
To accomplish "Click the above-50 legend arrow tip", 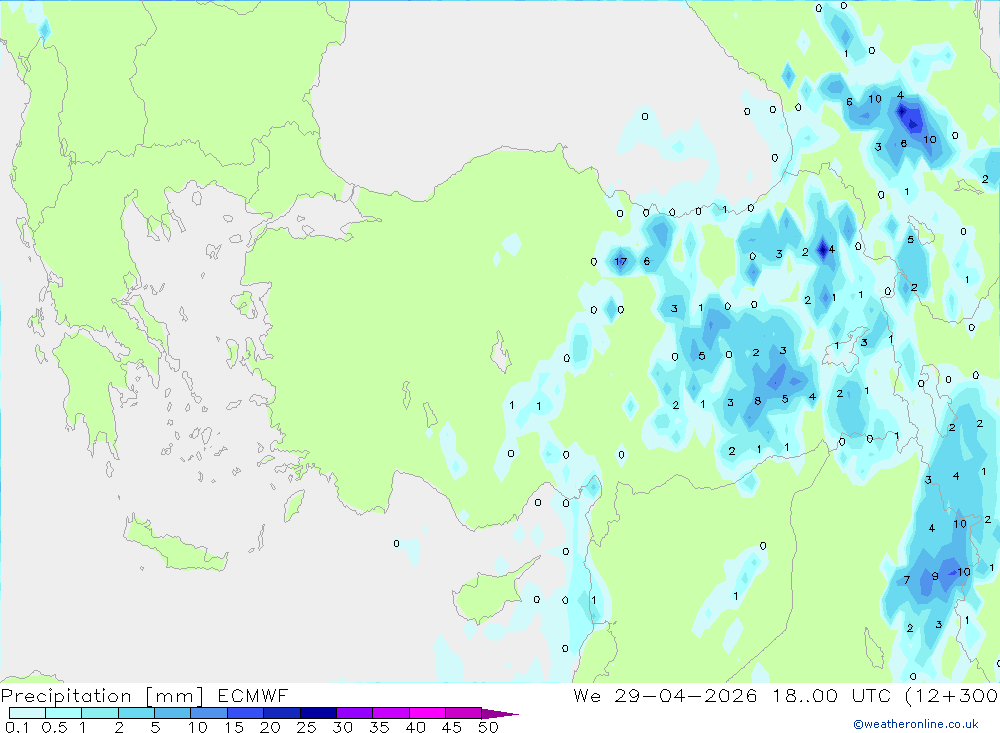I will pos(501,714).
